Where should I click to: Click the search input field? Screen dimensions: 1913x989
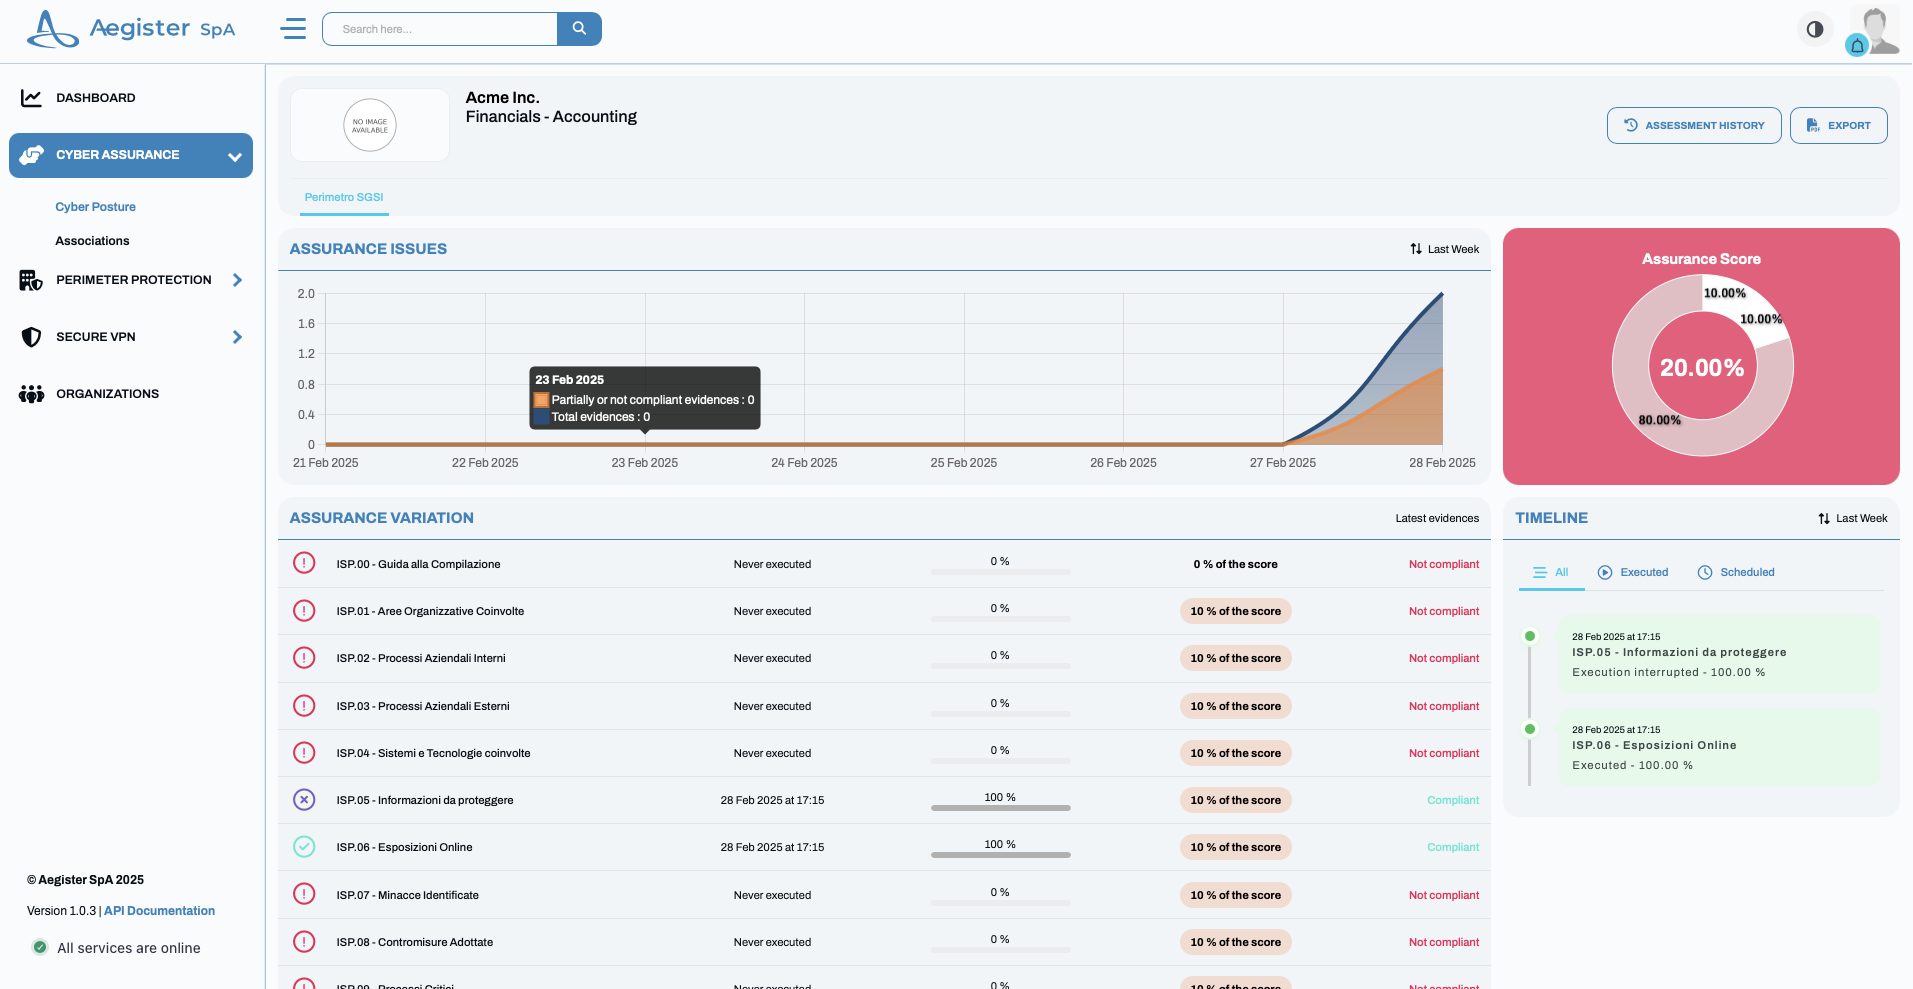pyautogui.click(x=440, y=29)
